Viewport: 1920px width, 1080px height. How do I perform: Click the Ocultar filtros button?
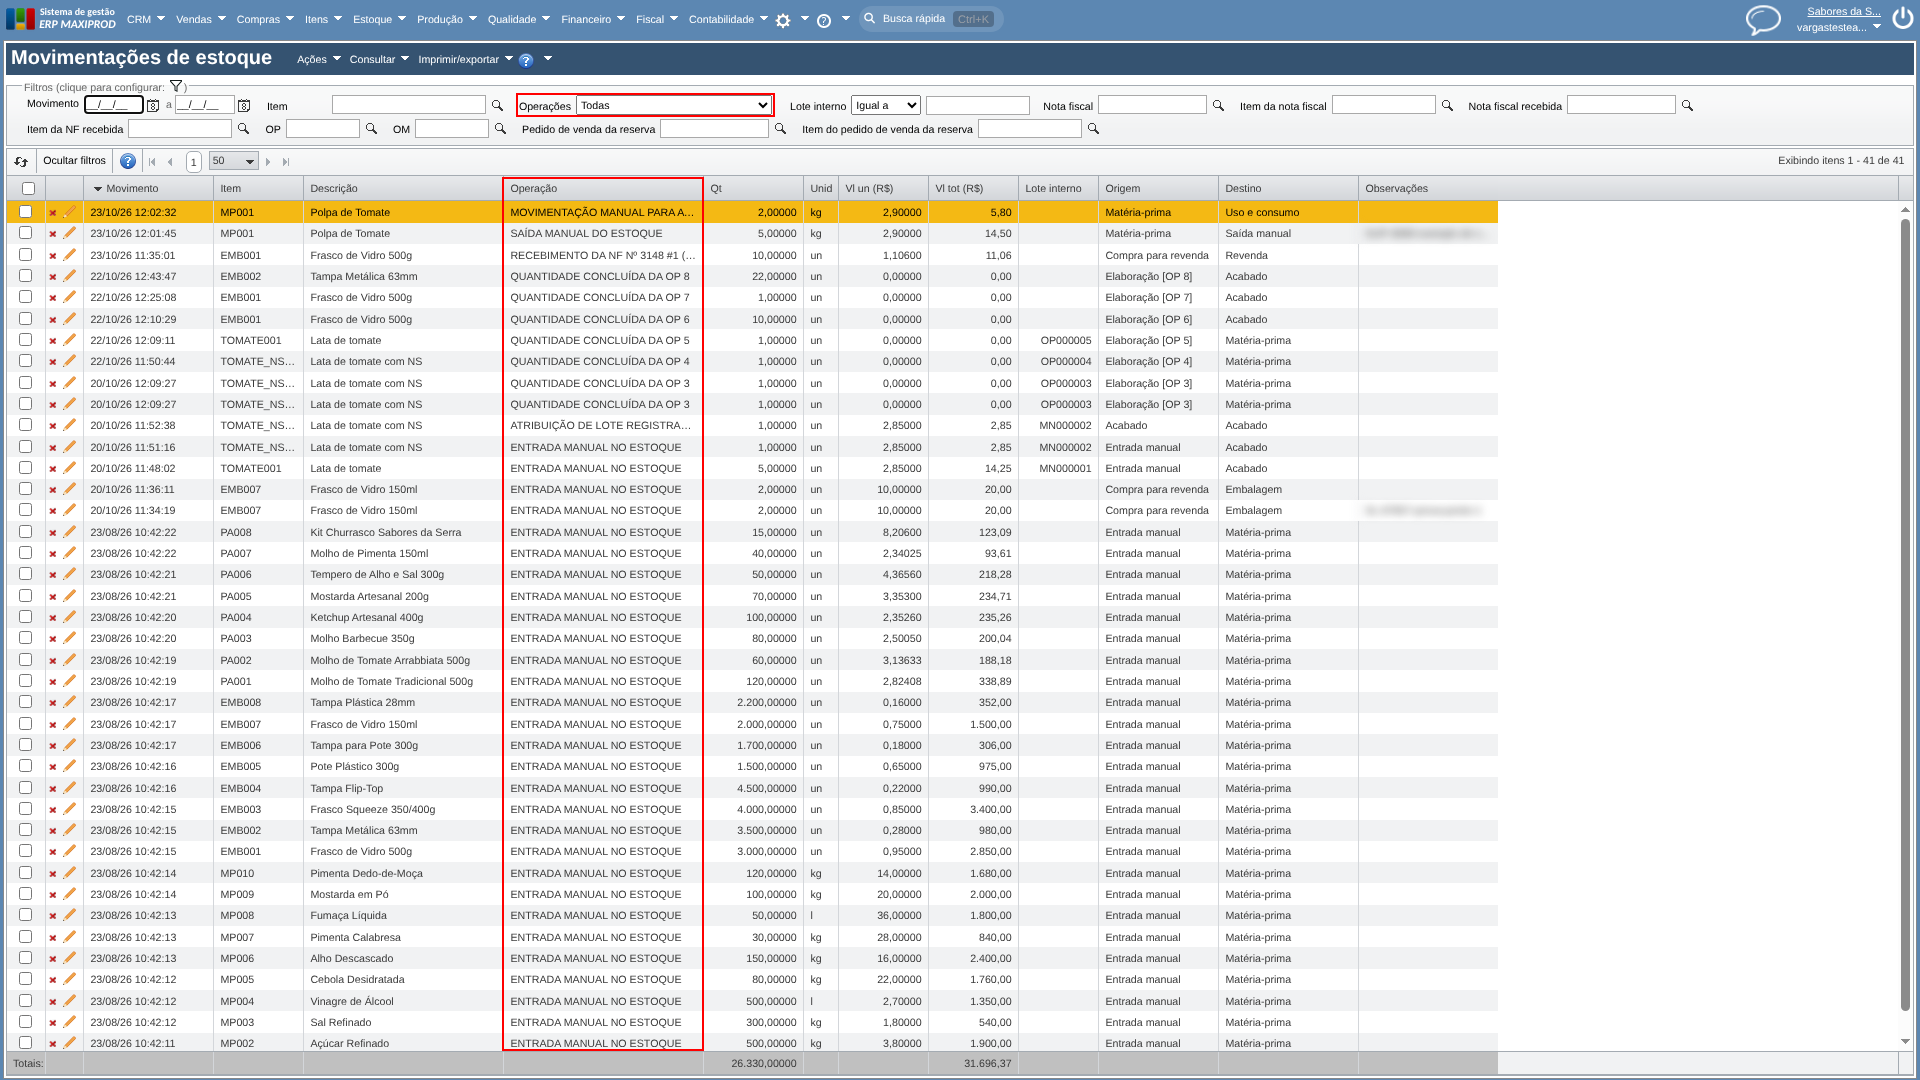pyautogui.click(x=74, y=161)
